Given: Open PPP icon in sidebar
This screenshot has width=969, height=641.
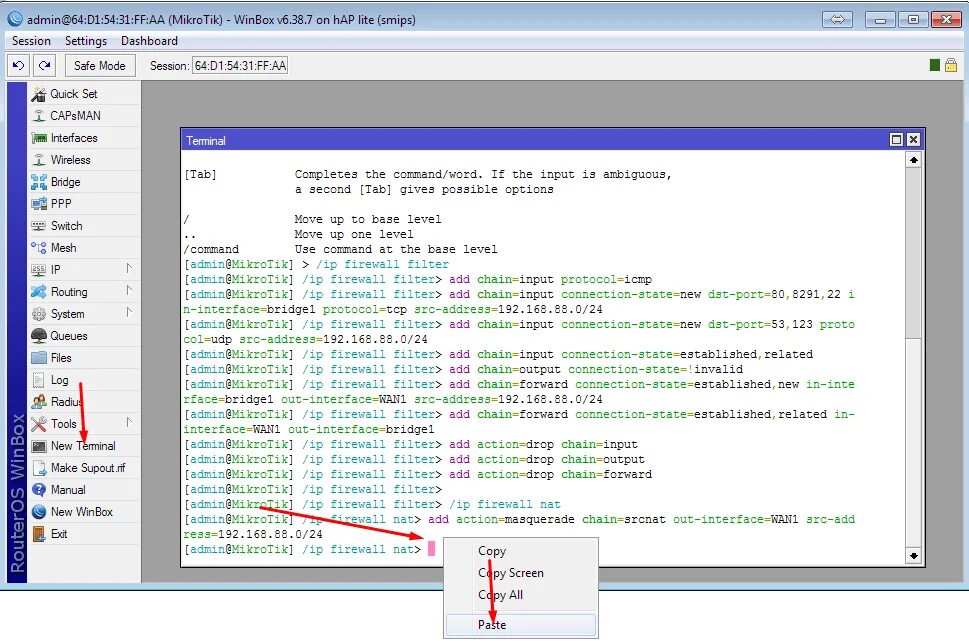Looking at the screenshot, I should (39, 204).
